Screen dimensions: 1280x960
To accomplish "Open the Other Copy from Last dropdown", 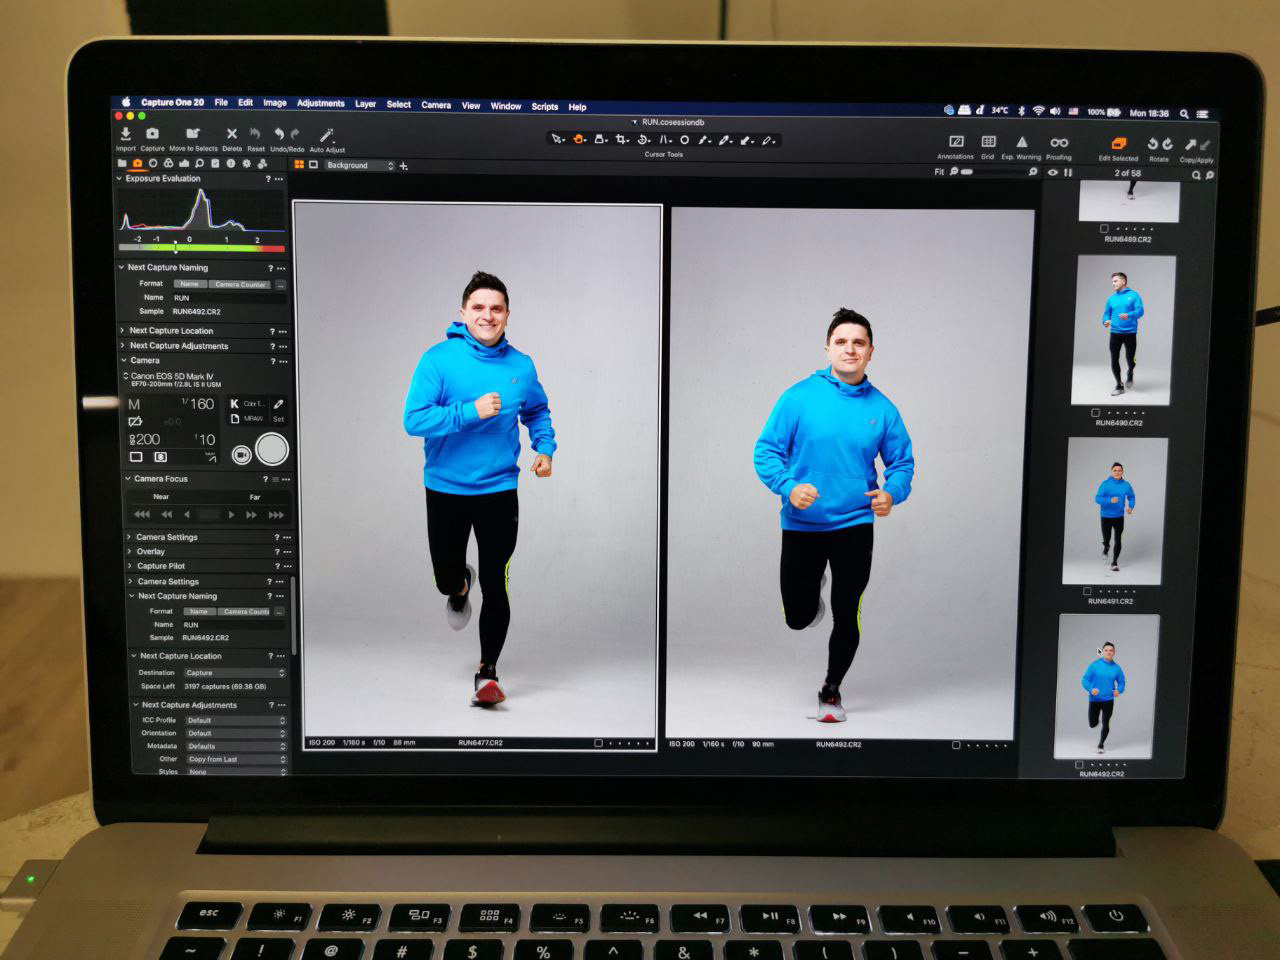I will (236, 759).
